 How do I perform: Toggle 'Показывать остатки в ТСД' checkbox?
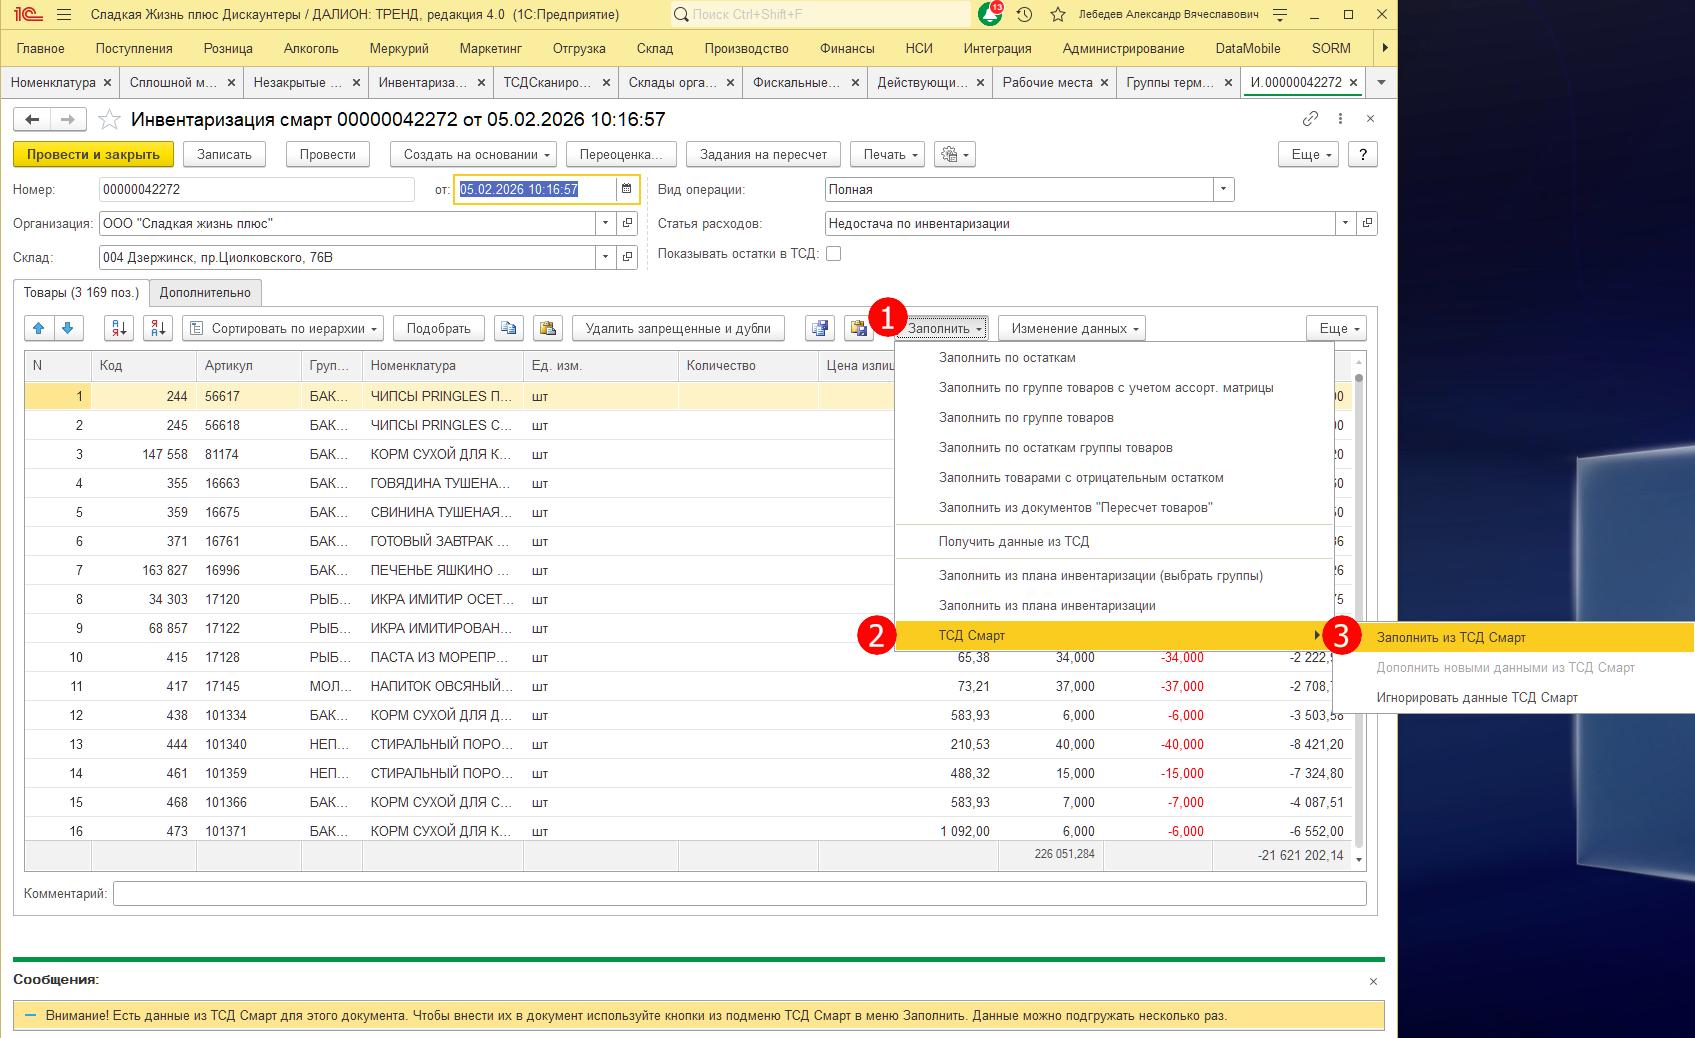833,254
